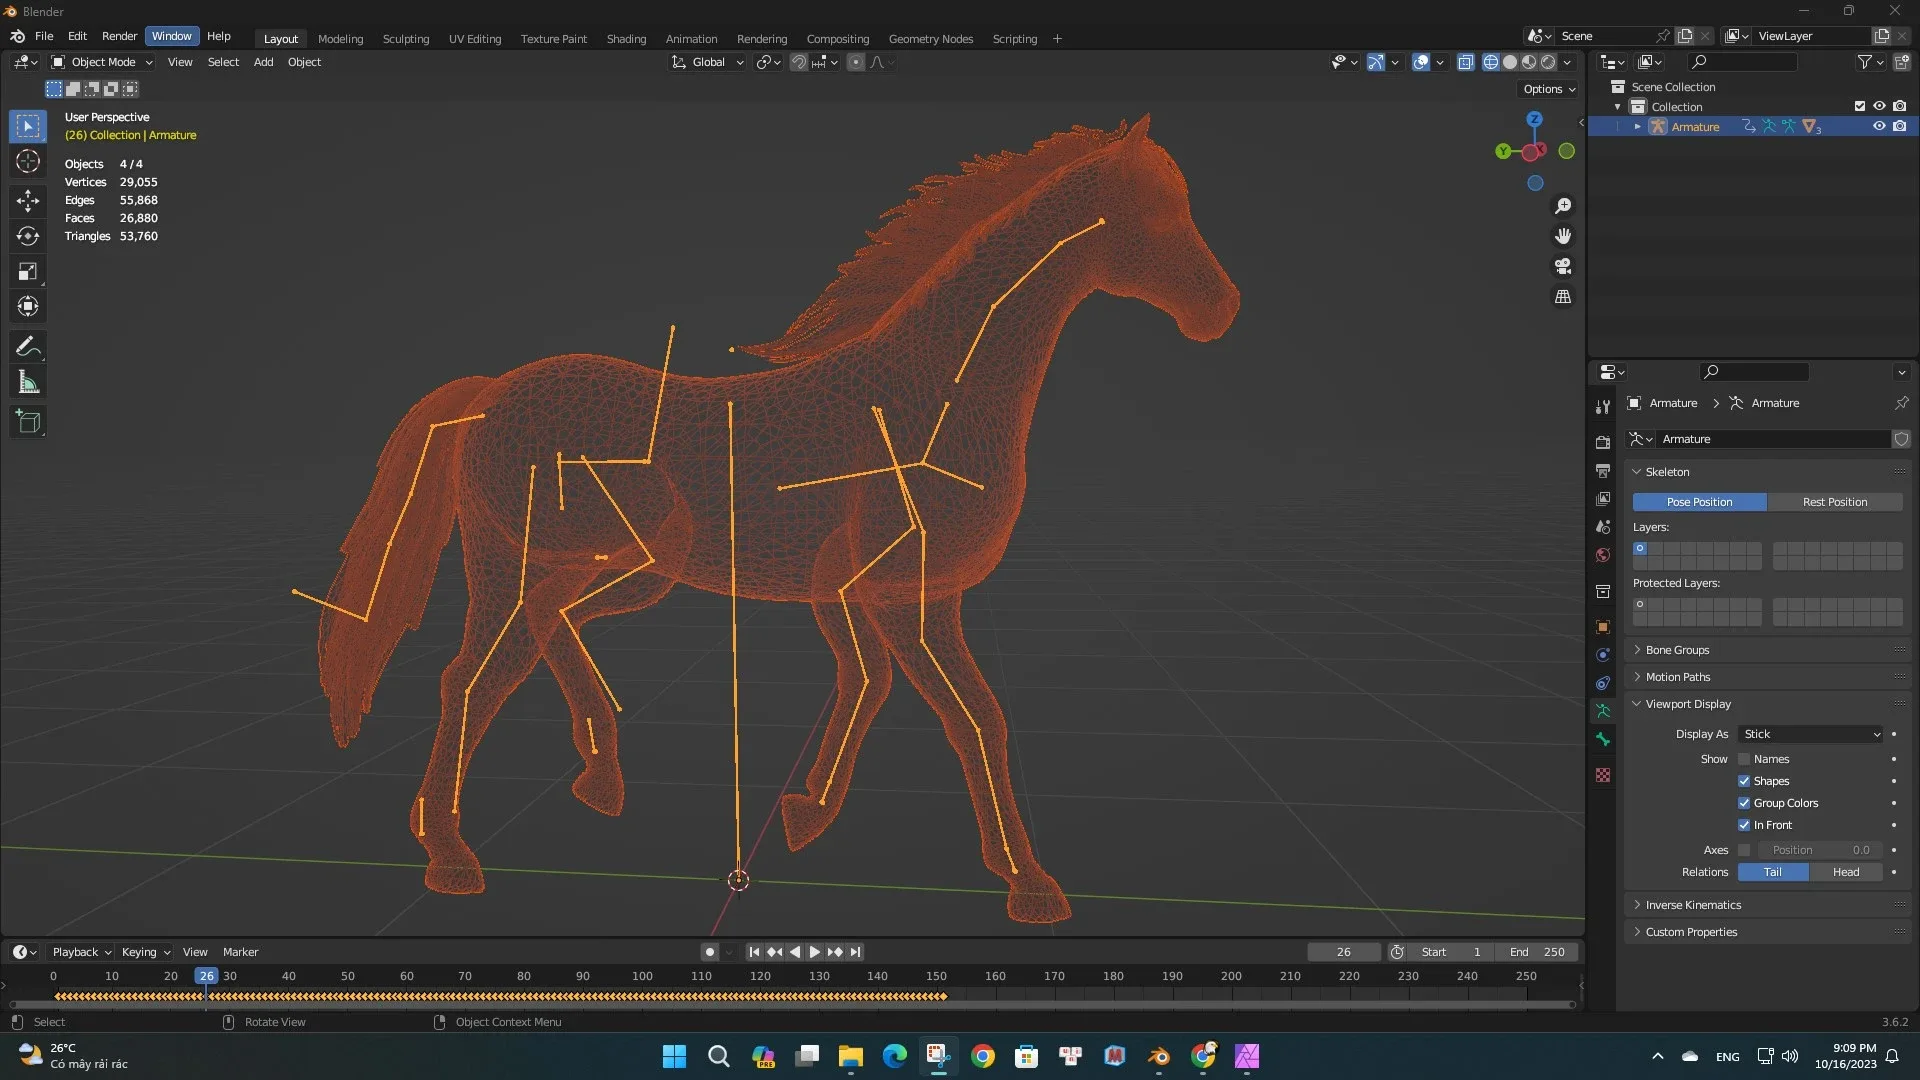Screen dimensions: 1920x1080
Task: Toggle camera view icon
Action: click(x=1563, y=266)
